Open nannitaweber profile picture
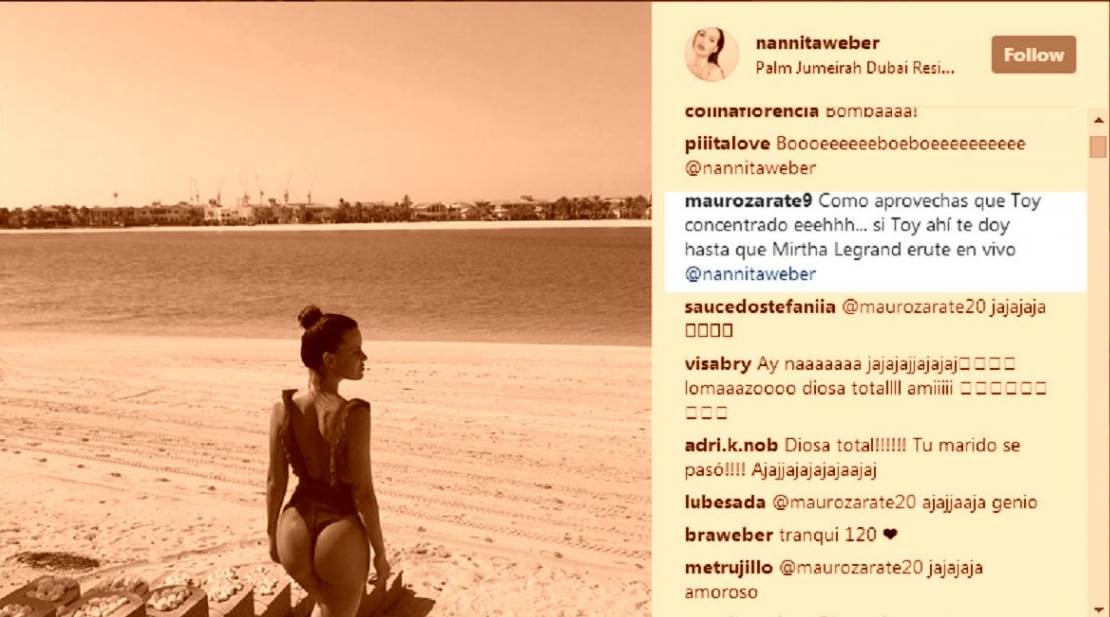 [x=711, y=54]
